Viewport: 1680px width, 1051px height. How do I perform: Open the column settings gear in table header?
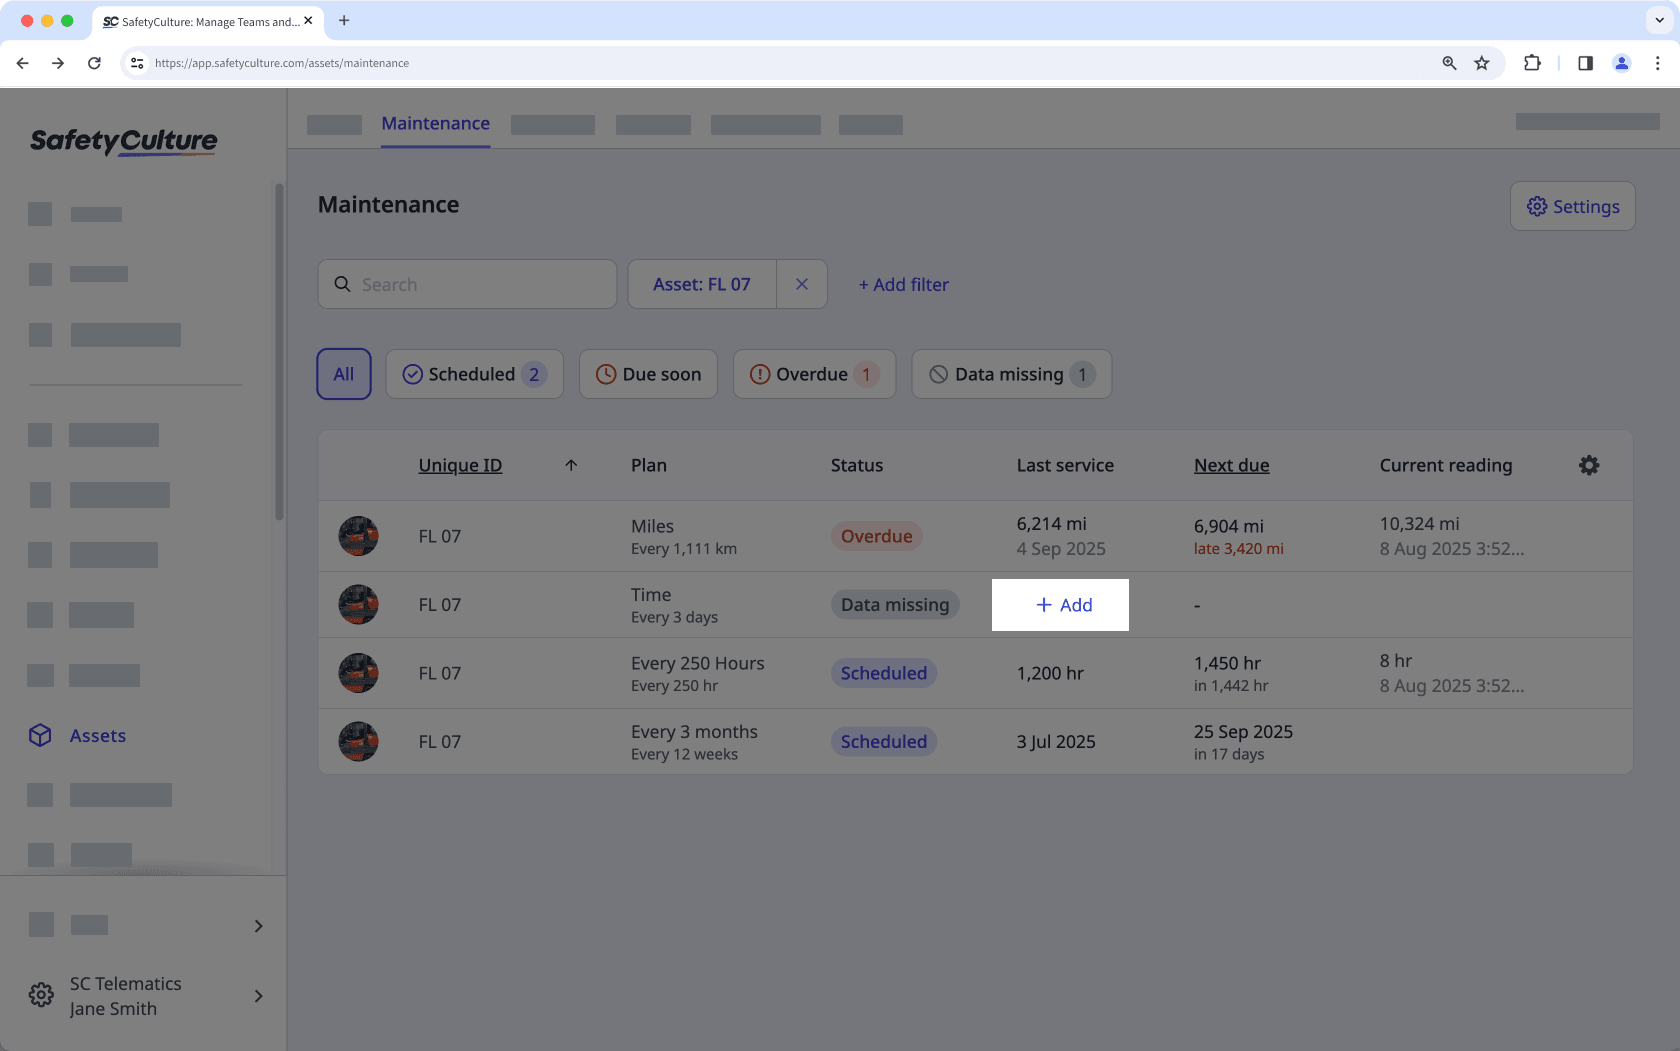click(x=1589, y=465)
